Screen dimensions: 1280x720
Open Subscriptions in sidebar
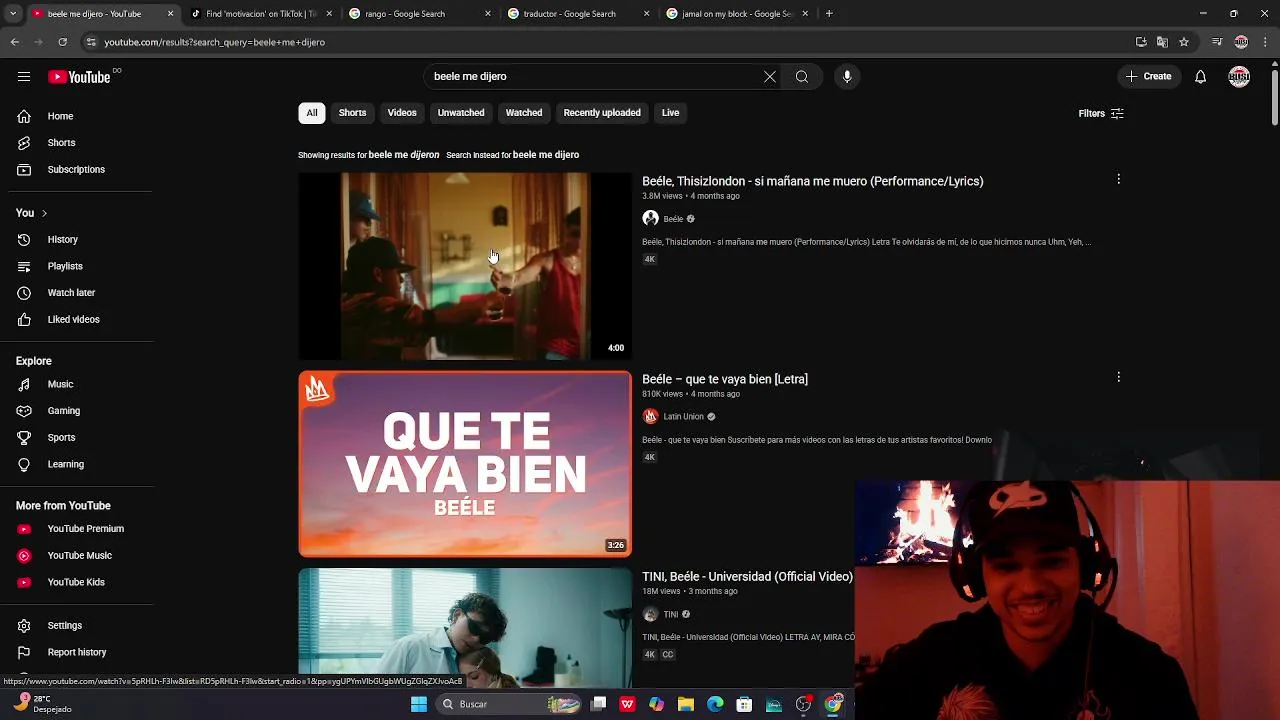[76, 169]
